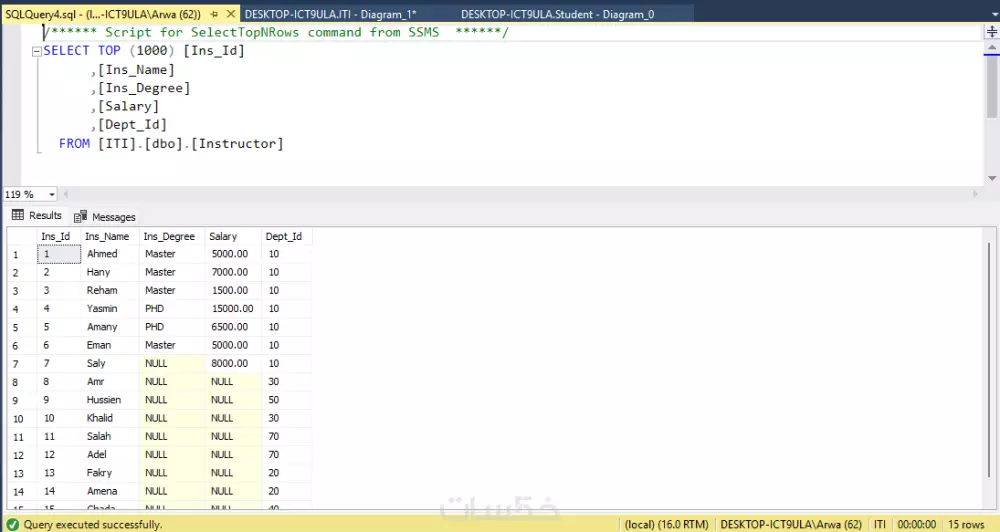Place cursor on the SELECT keyword
The width and height of the screenshot is (1000, 532).
click(x=66, y=50)
